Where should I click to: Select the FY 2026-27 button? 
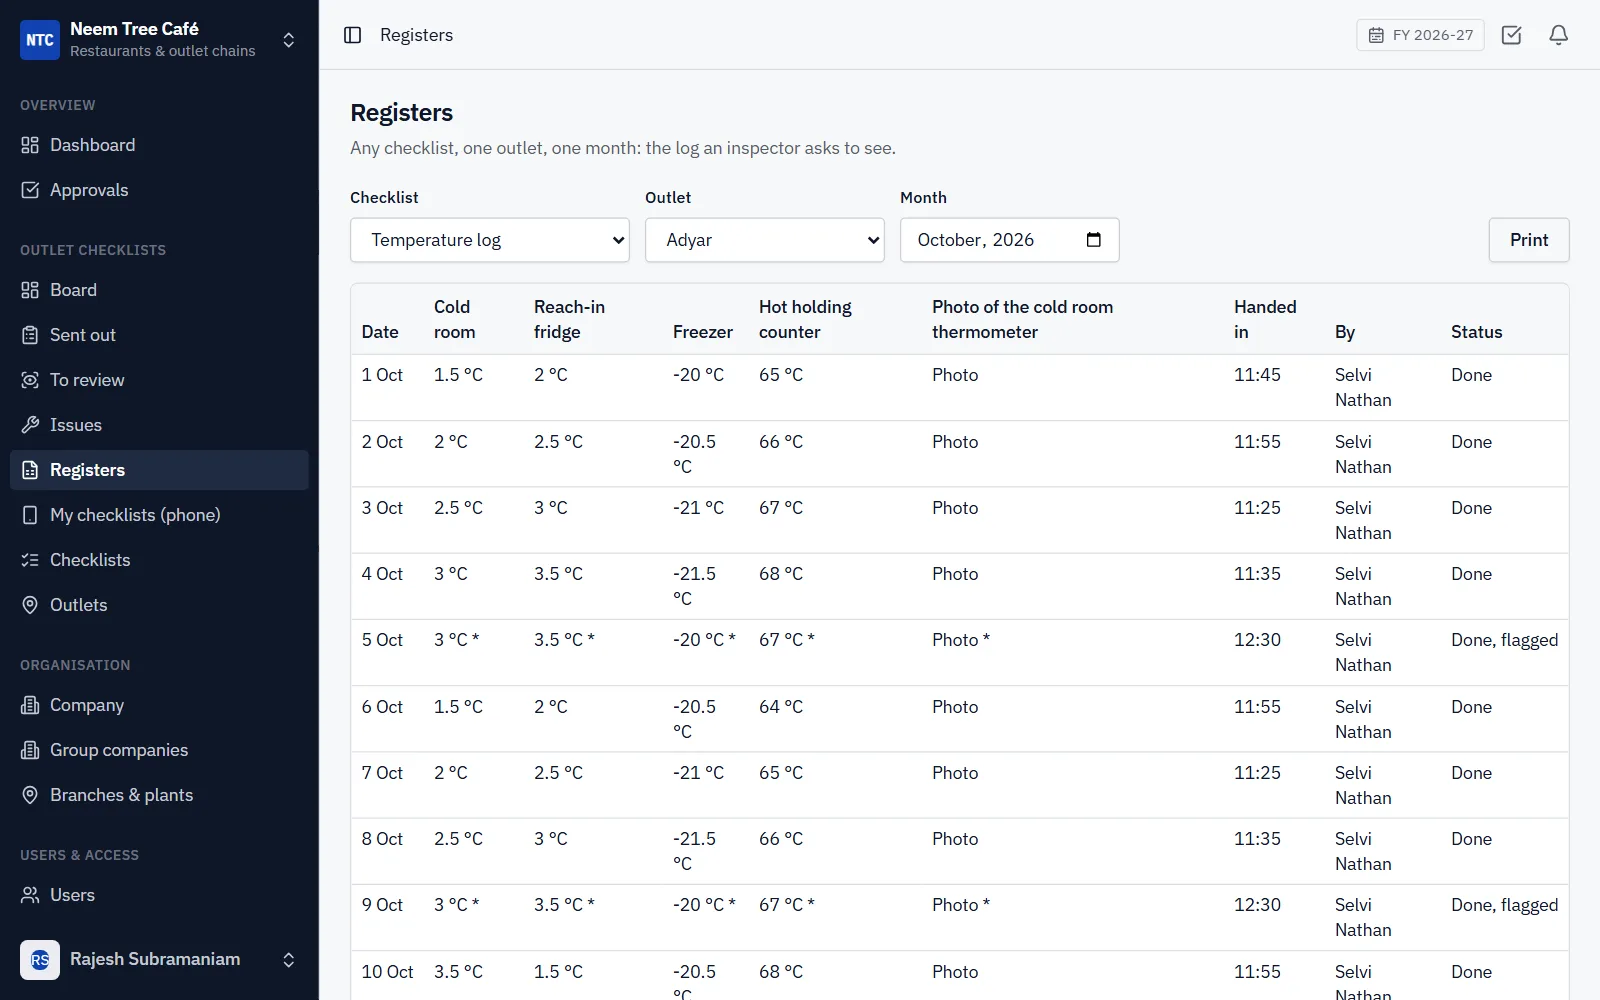[x=1420, y=35]
